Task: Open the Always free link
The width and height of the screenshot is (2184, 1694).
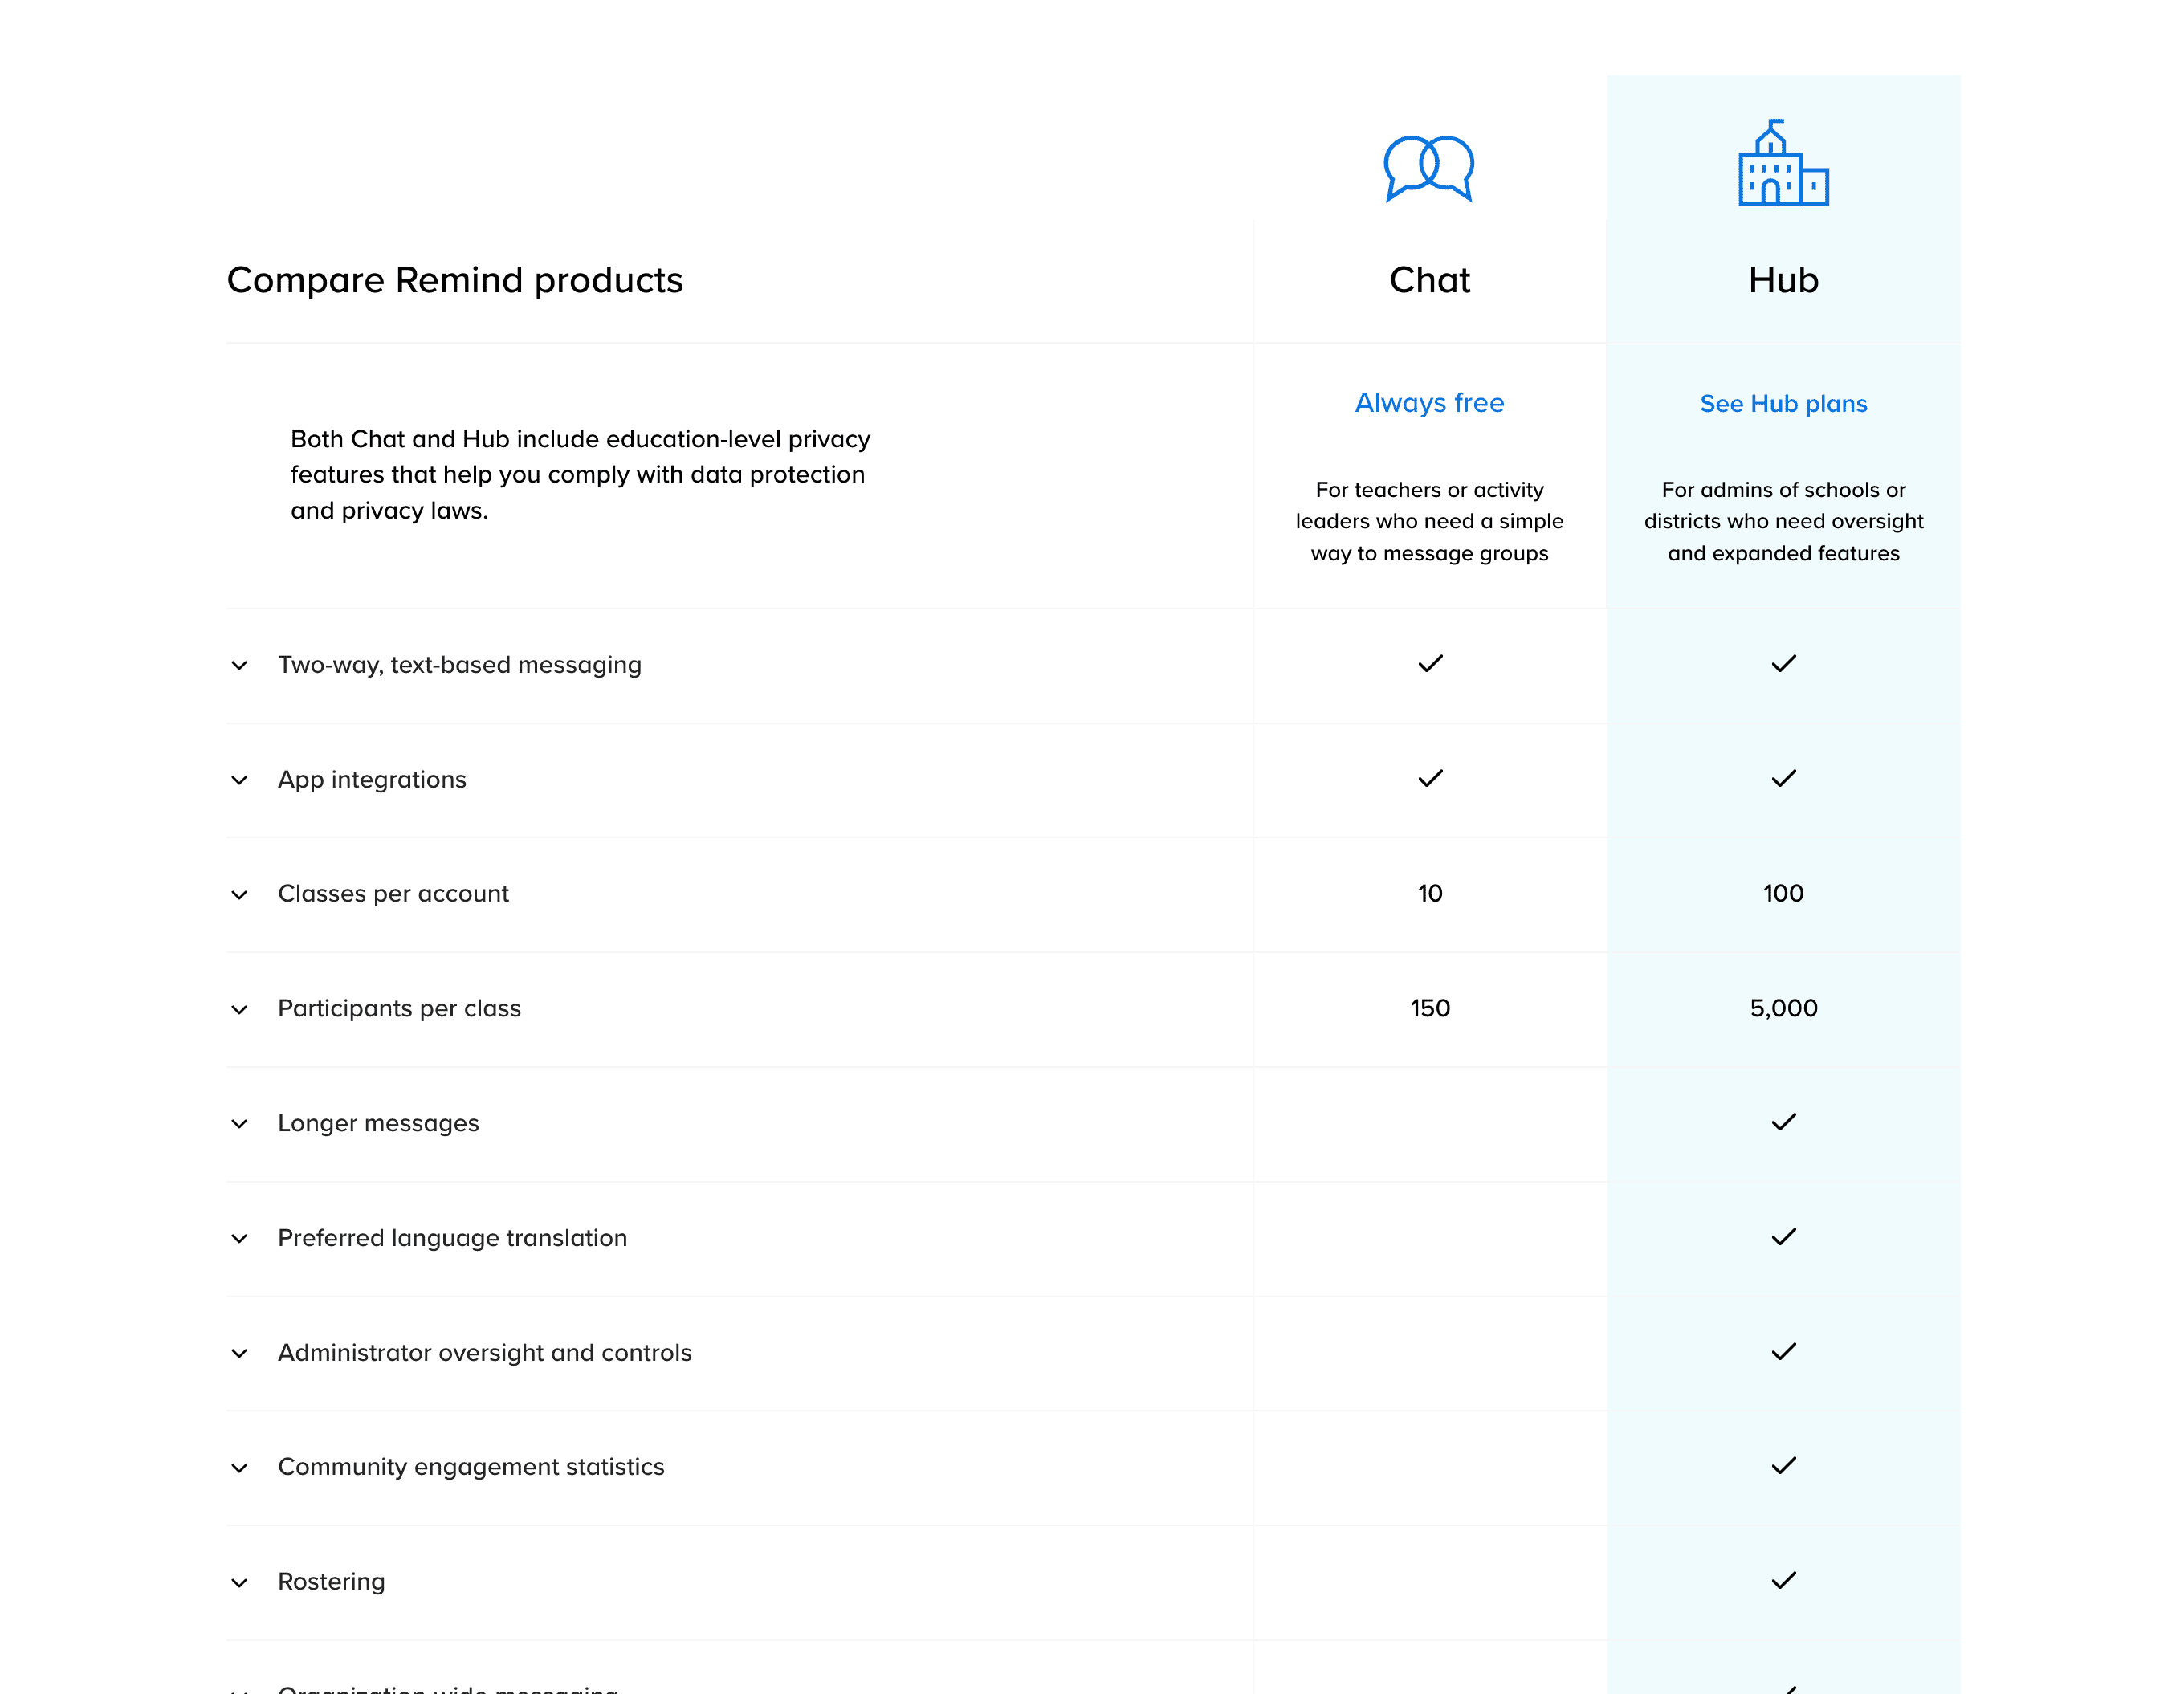Action: (1429, 403)
